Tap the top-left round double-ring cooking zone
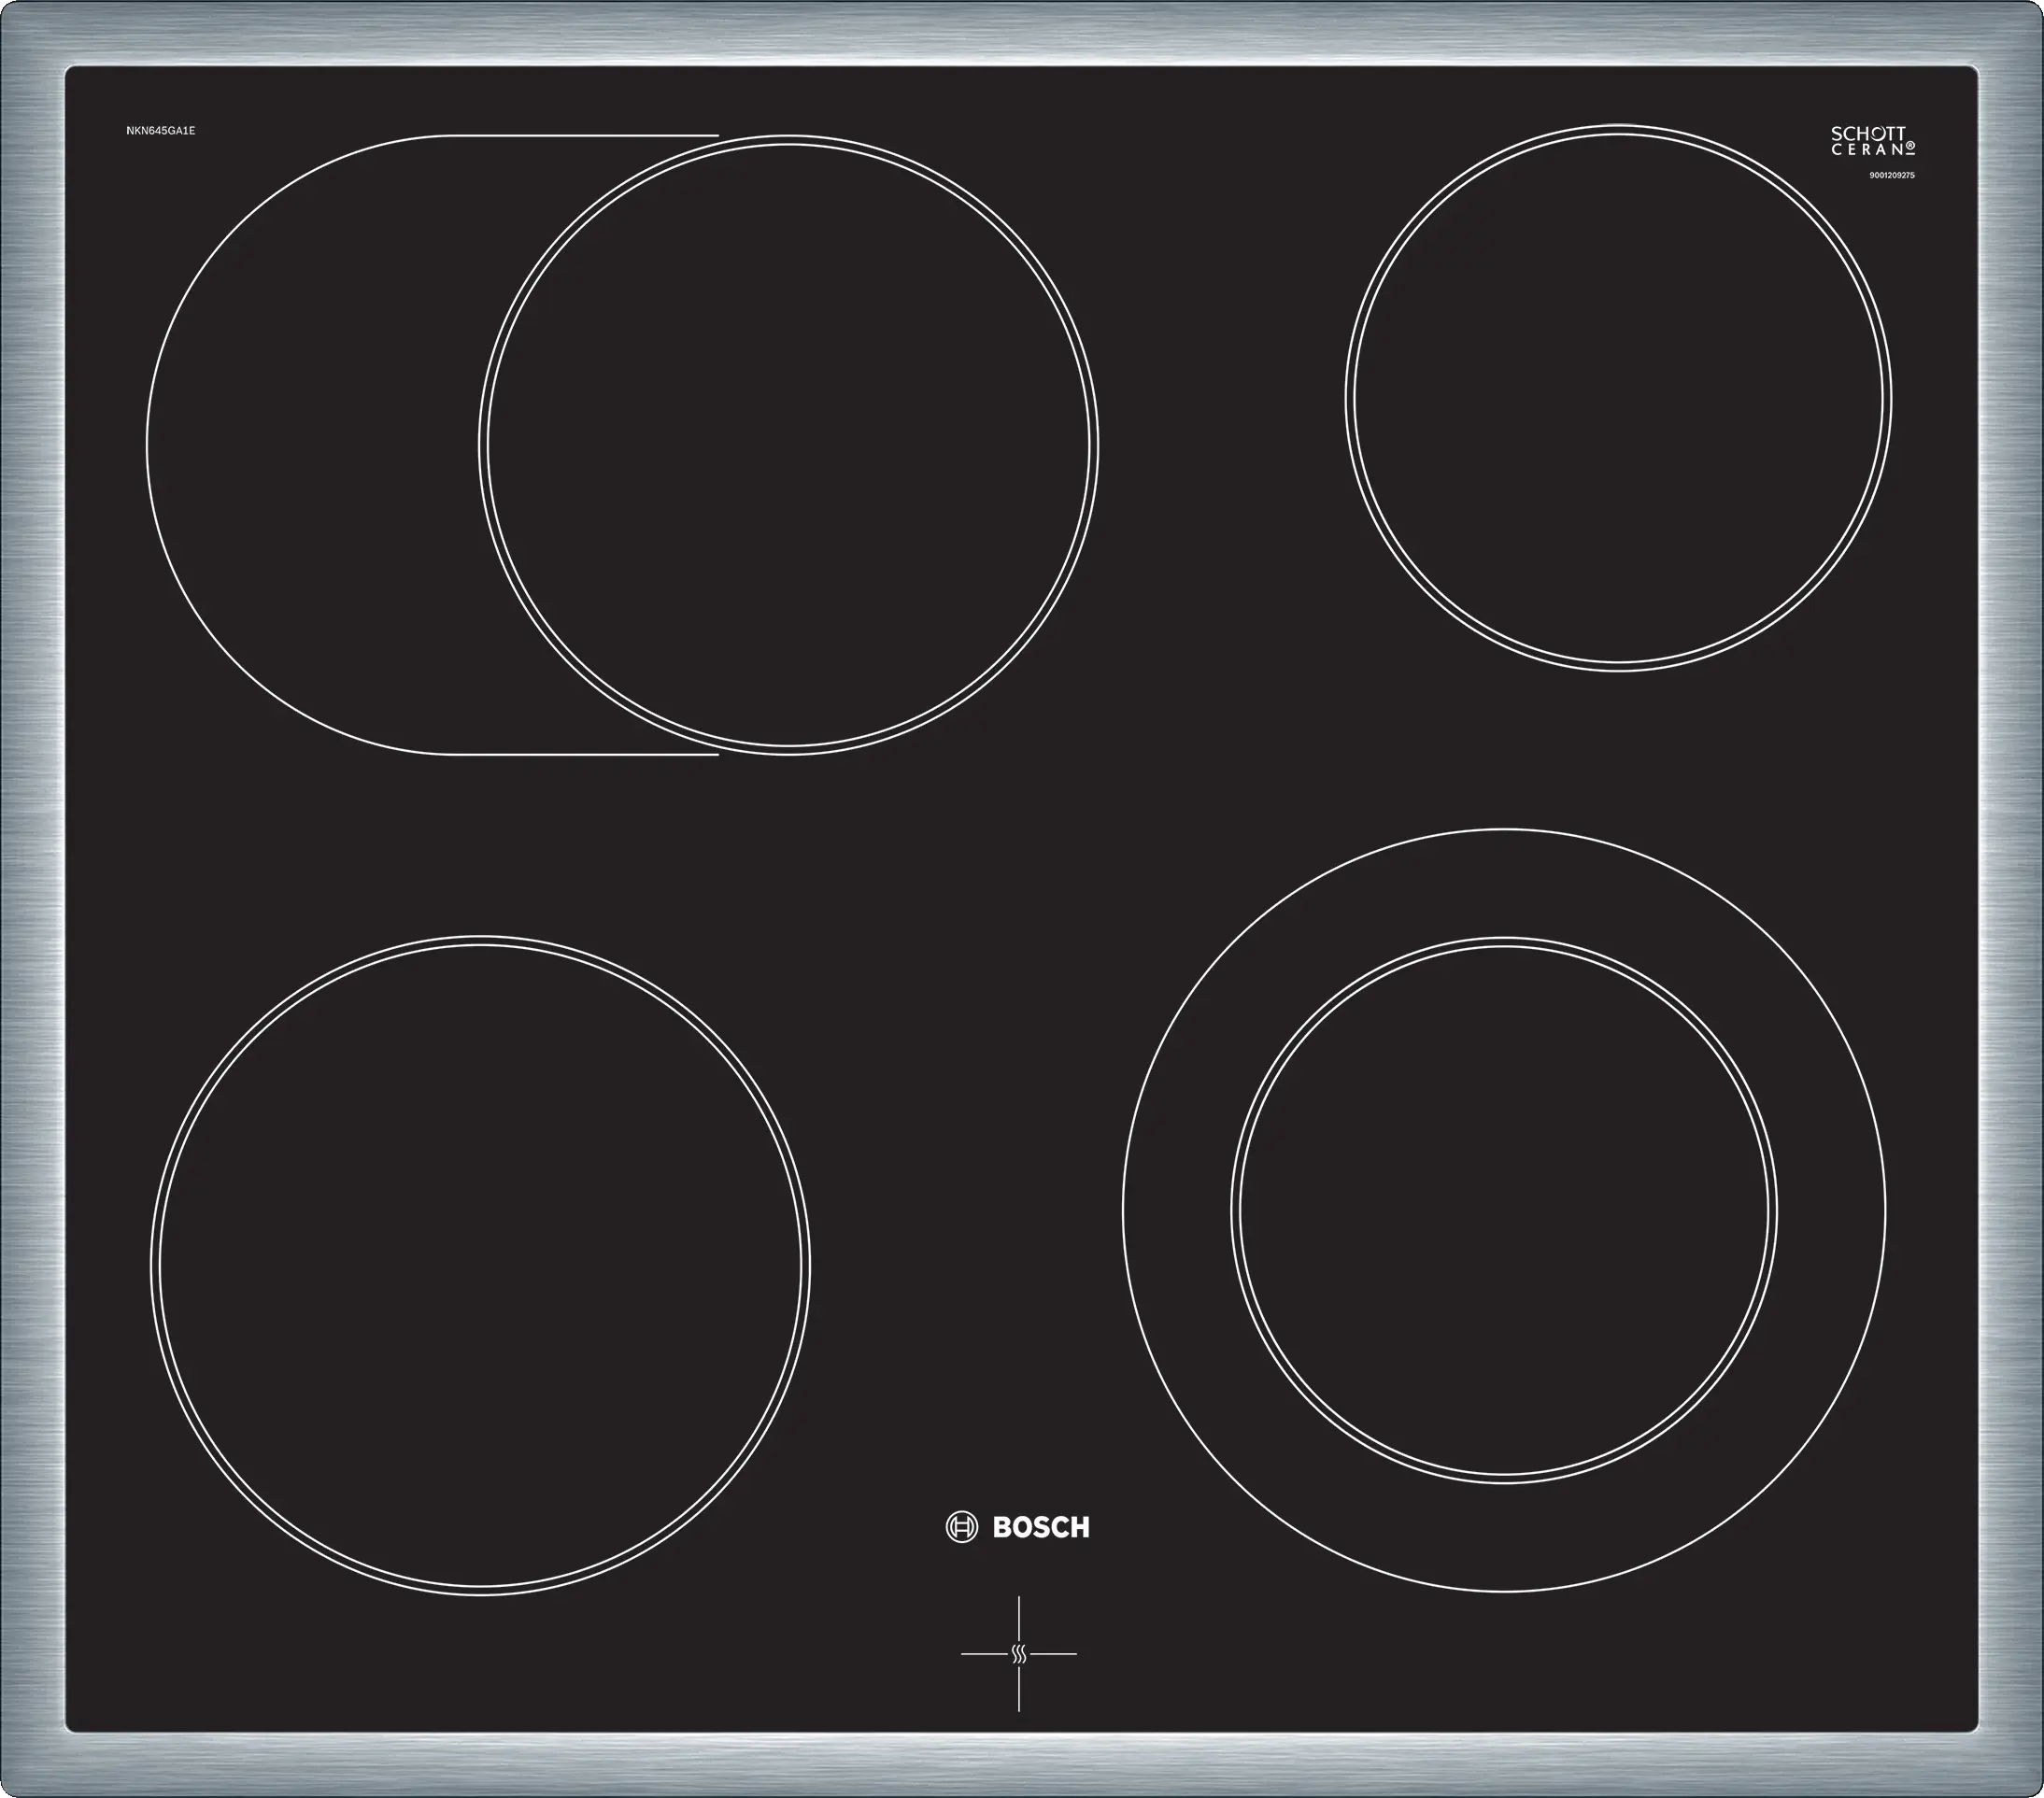Image resolution: width=2044 pixels, height=1798 pixels. [x=788, y=445]
